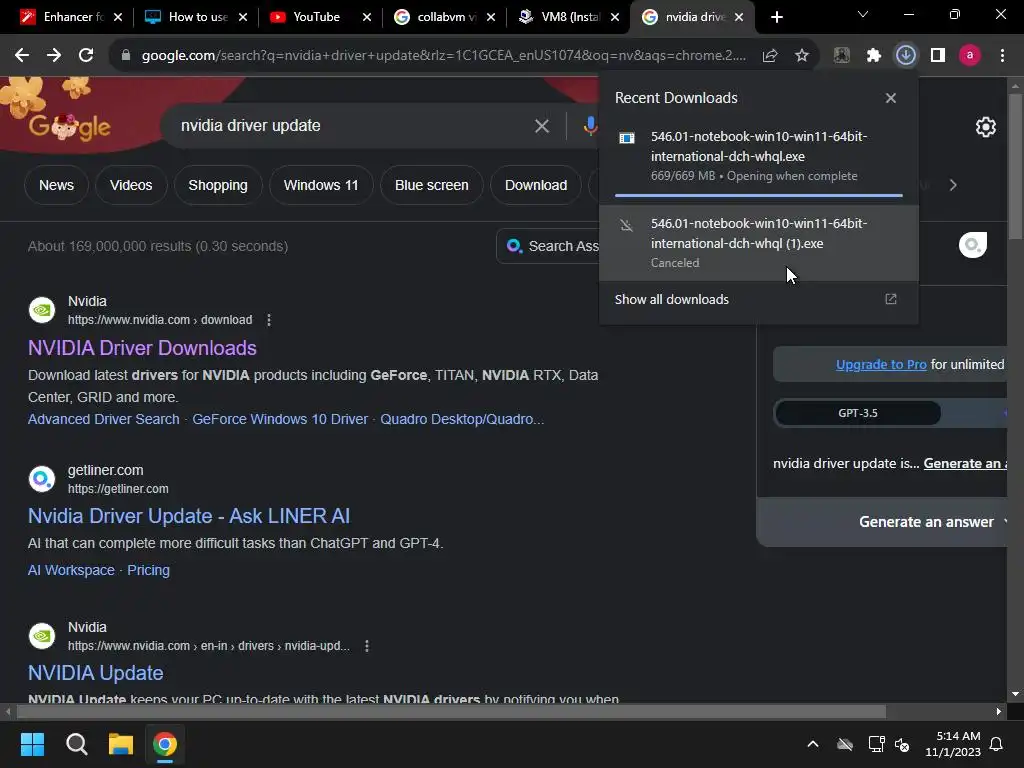Open Chrome three-dot menu

(x=1002, y=56)
